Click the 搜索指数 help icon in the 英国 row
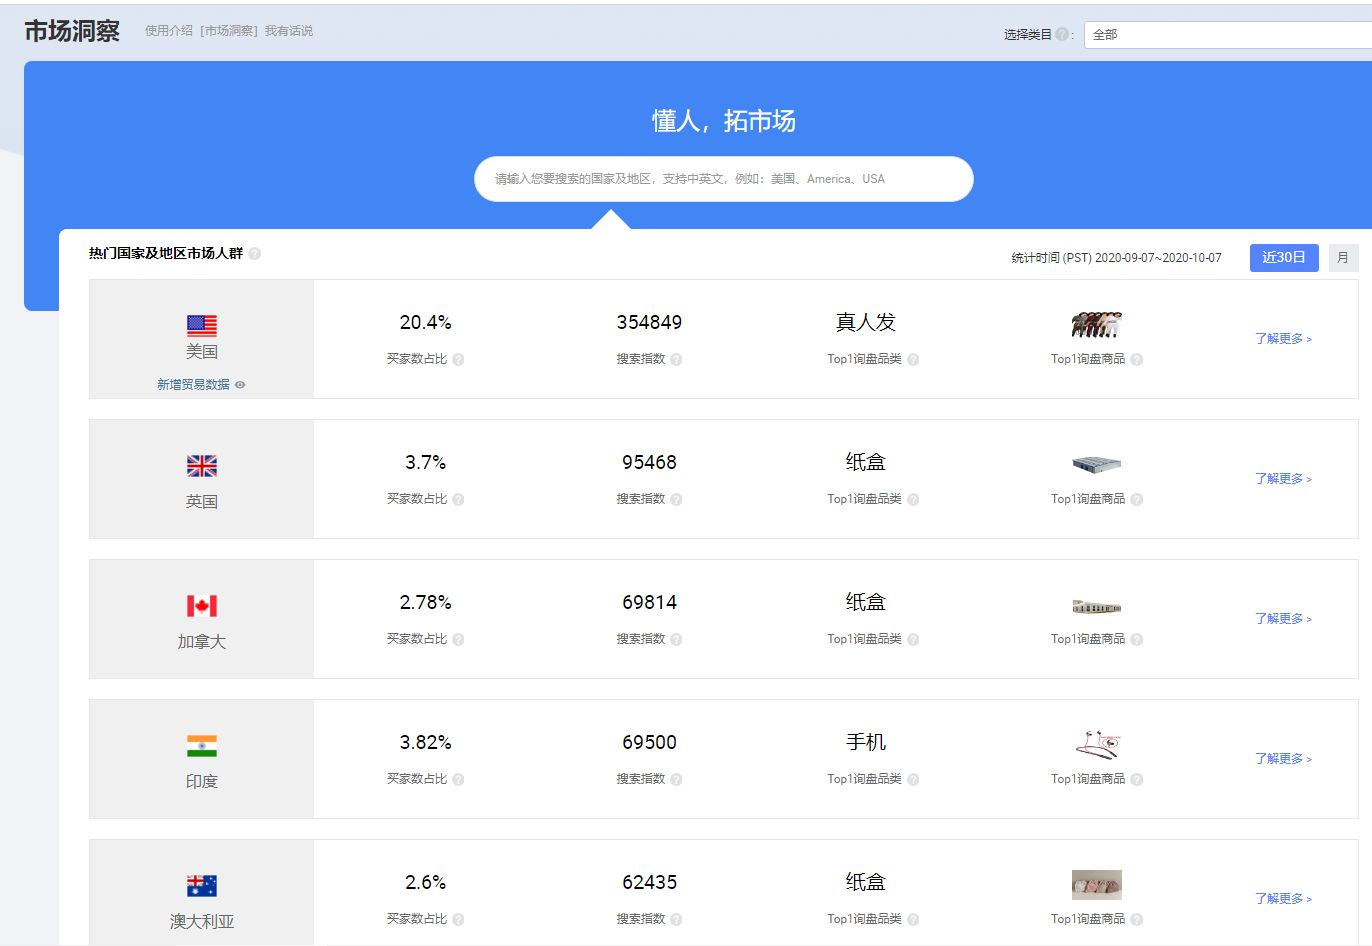This screenshot has height=946, width=1372. [676, 499]
